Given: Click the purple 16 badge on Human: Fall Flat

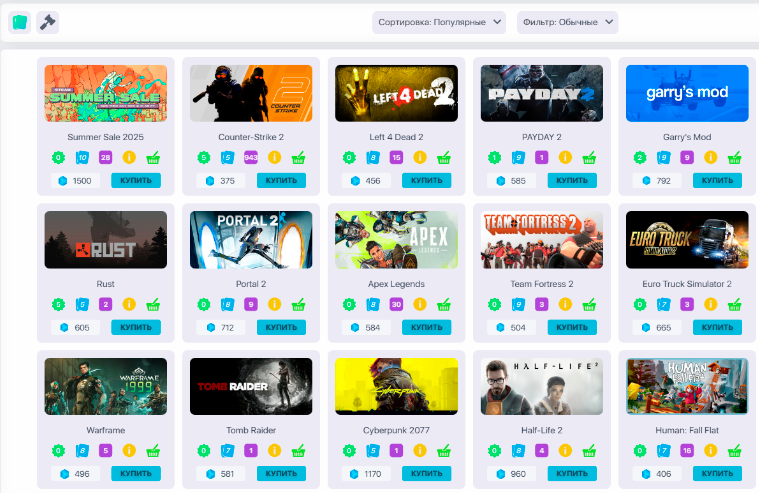Looking at the screenshot, I should pos(687,450).
